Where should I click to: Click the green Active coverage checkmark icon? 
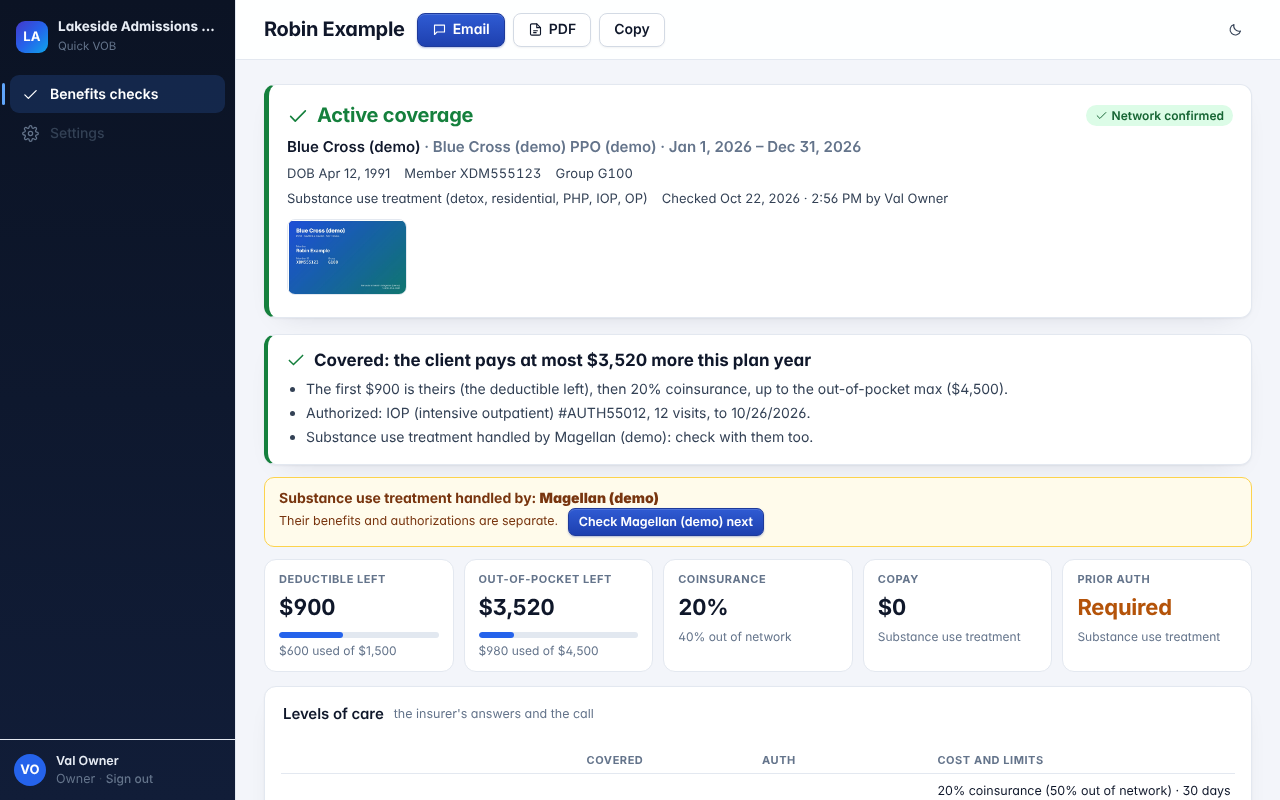[297, 116]
